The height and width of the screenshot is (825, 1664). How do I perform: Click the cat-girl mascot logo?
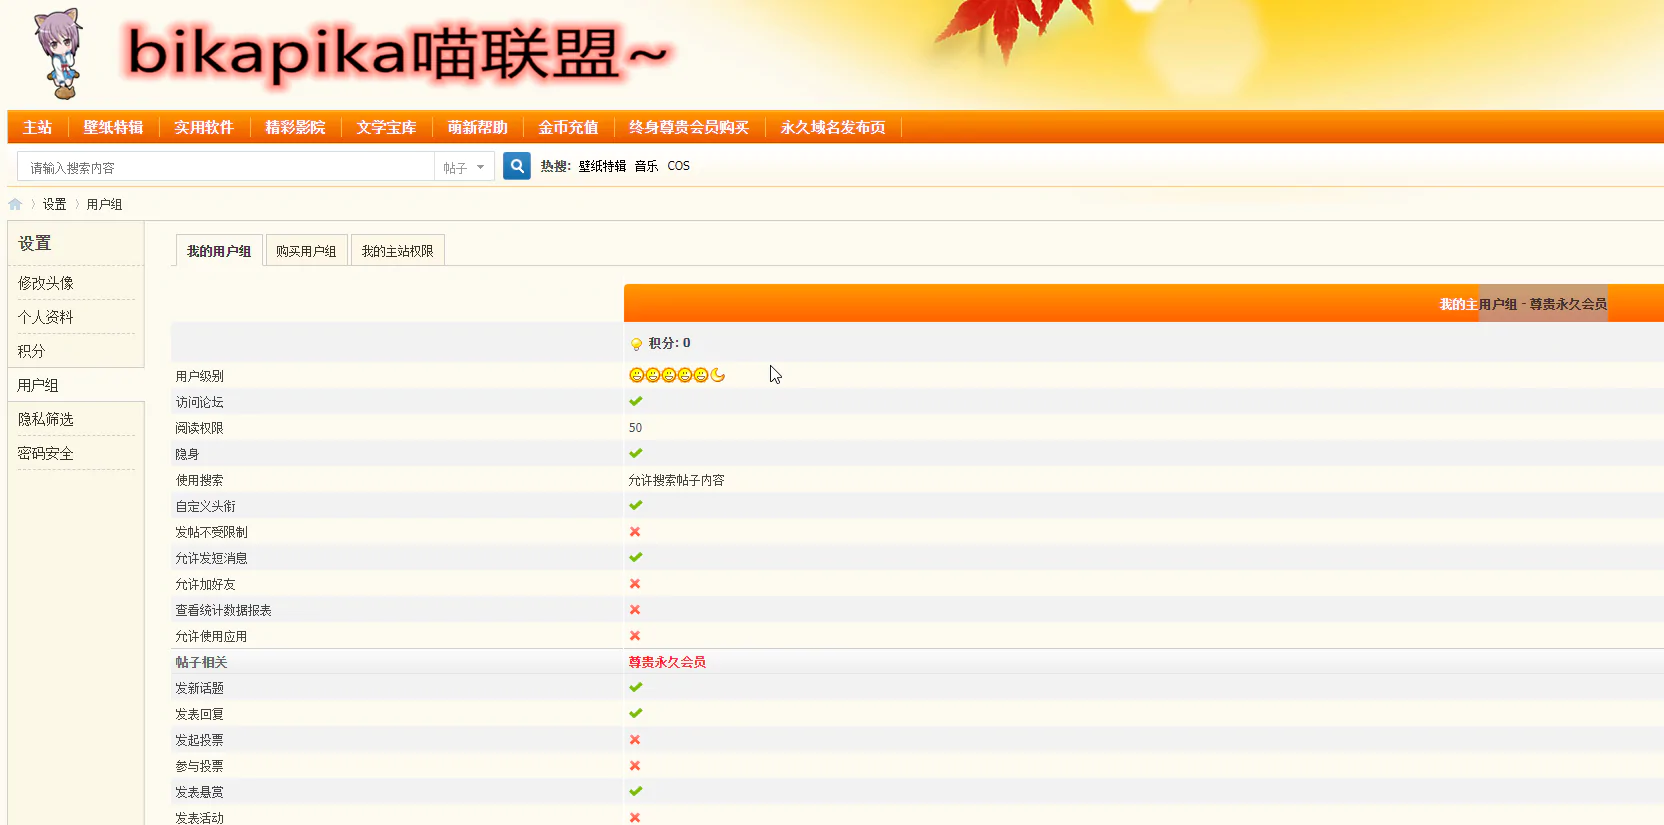click(x=59, y=54)
